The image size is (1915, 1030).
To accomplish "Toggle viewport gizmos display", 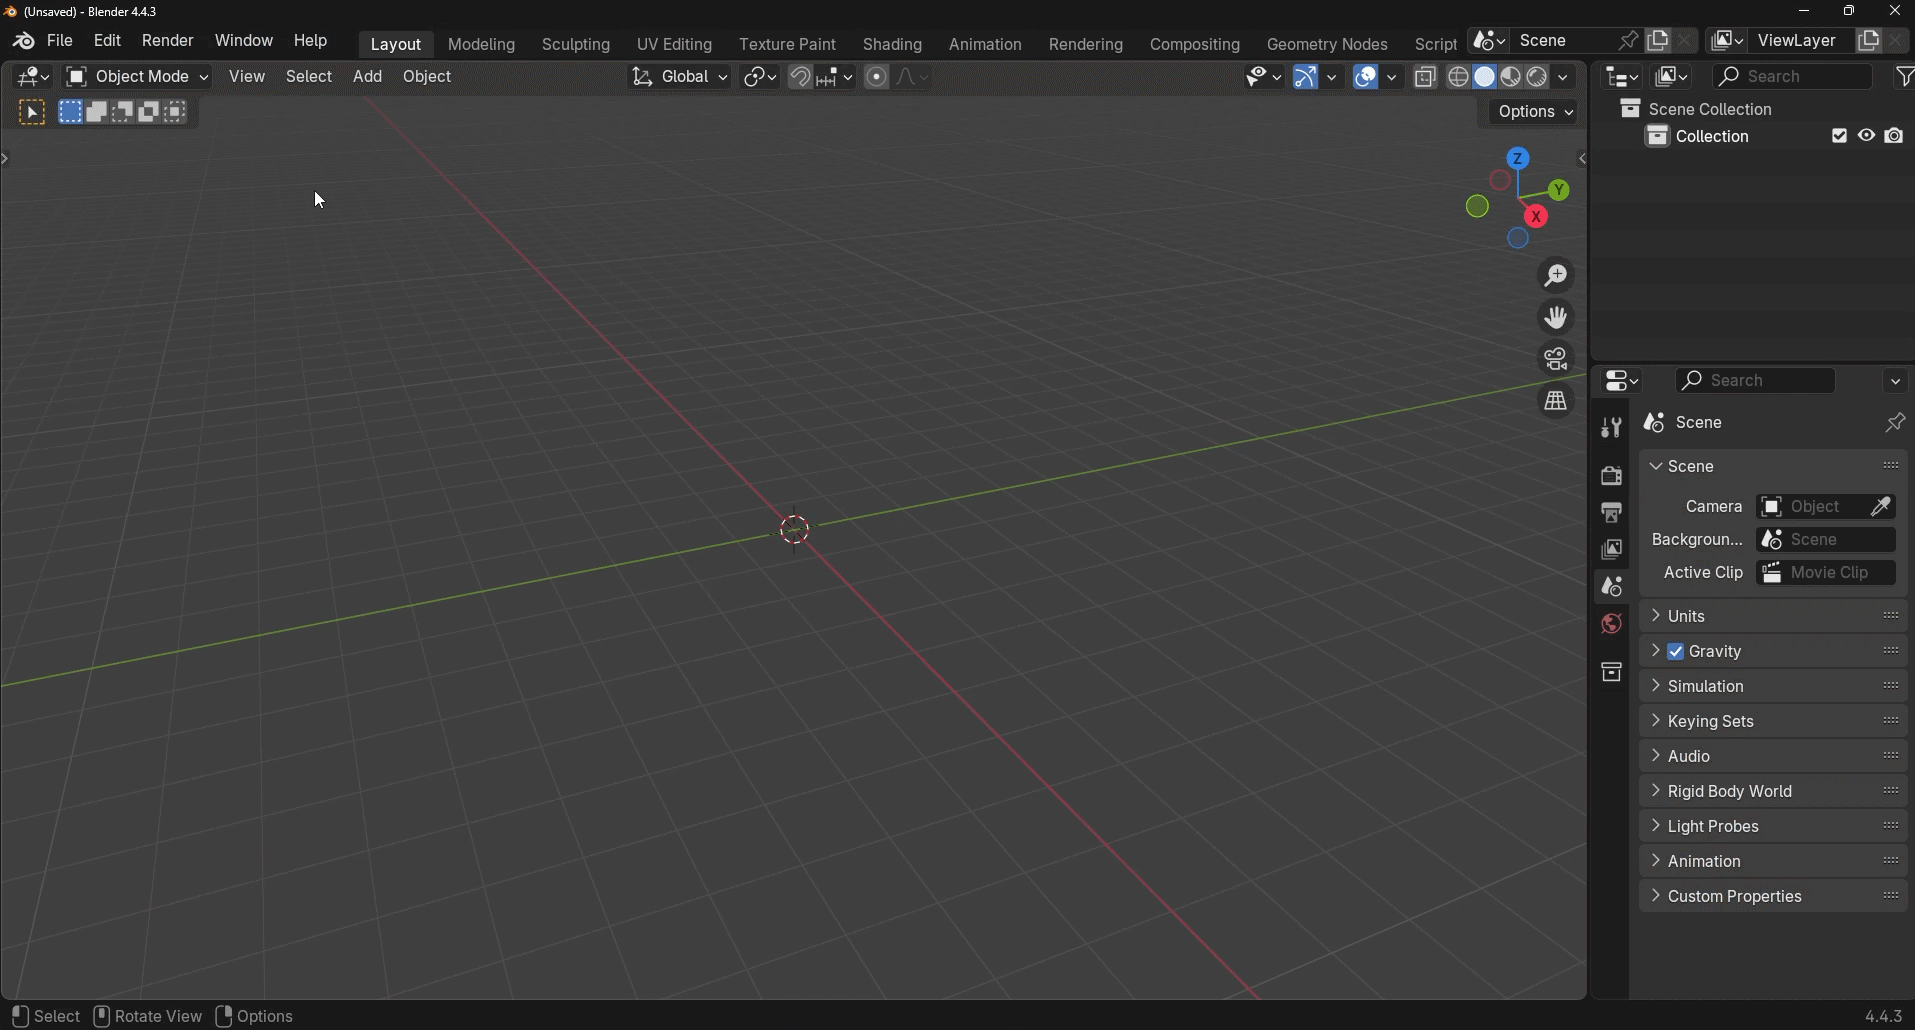I will 1305,77.
